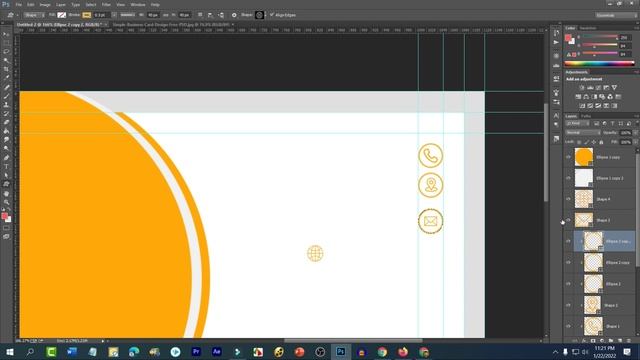Open the Essentials workspace dropdown

(616, 15)
